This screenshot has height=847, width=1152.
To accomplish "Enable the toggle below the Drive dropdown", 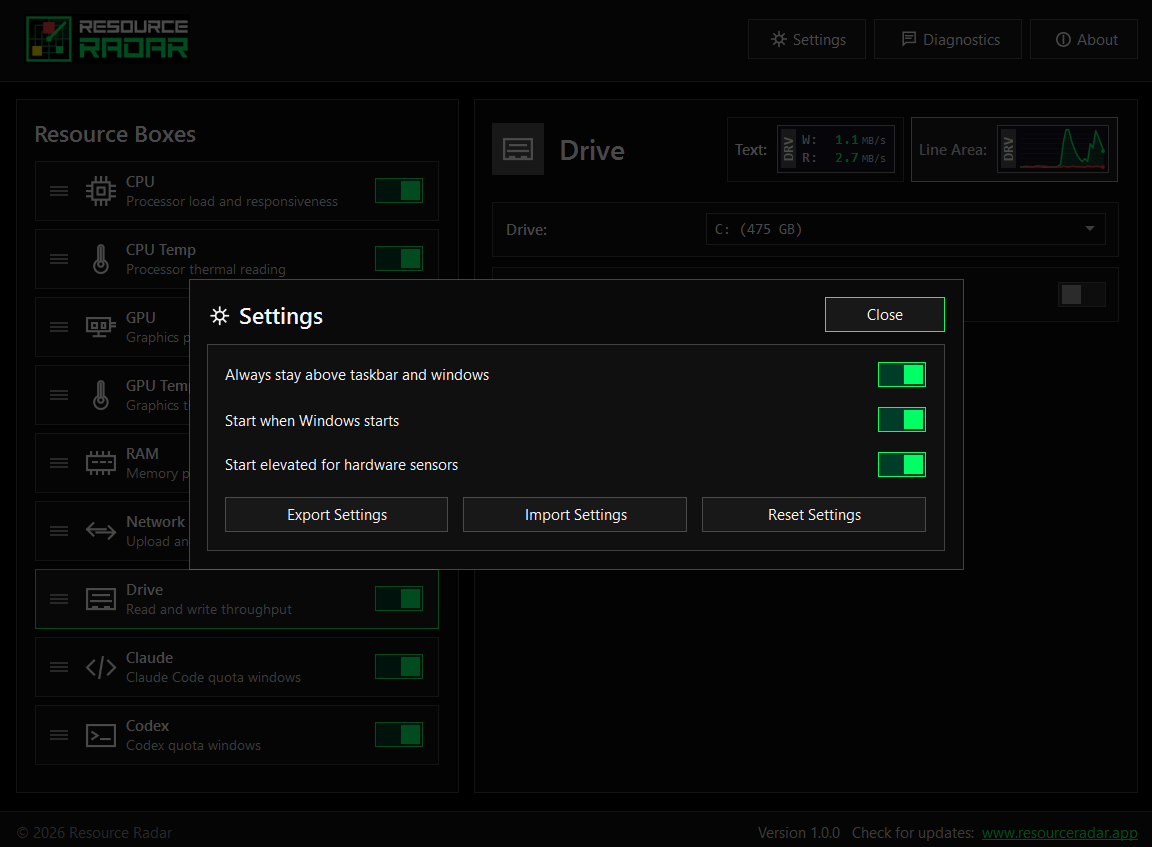I will [1081, 295].
